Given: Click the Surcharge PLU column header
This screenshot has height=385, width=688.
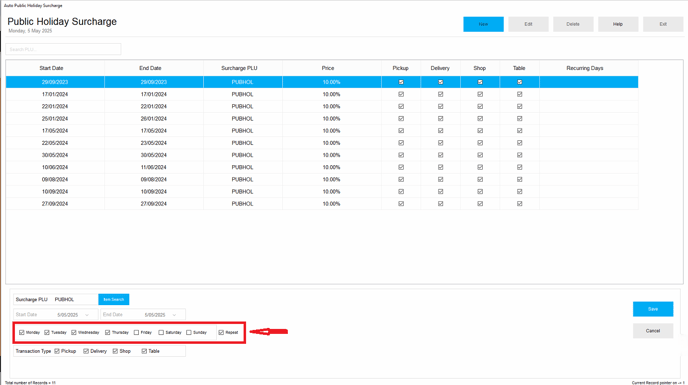Looking at the screenshot, I should pyautogui.click(x=243, y=68).
